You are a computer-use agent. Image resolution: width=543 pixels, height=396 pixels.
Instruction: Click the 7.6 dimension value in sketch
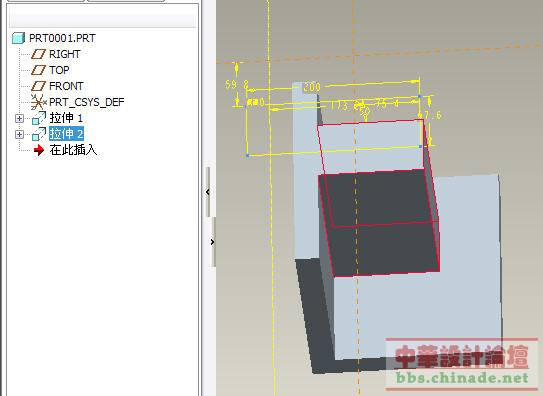click(433, 115)
